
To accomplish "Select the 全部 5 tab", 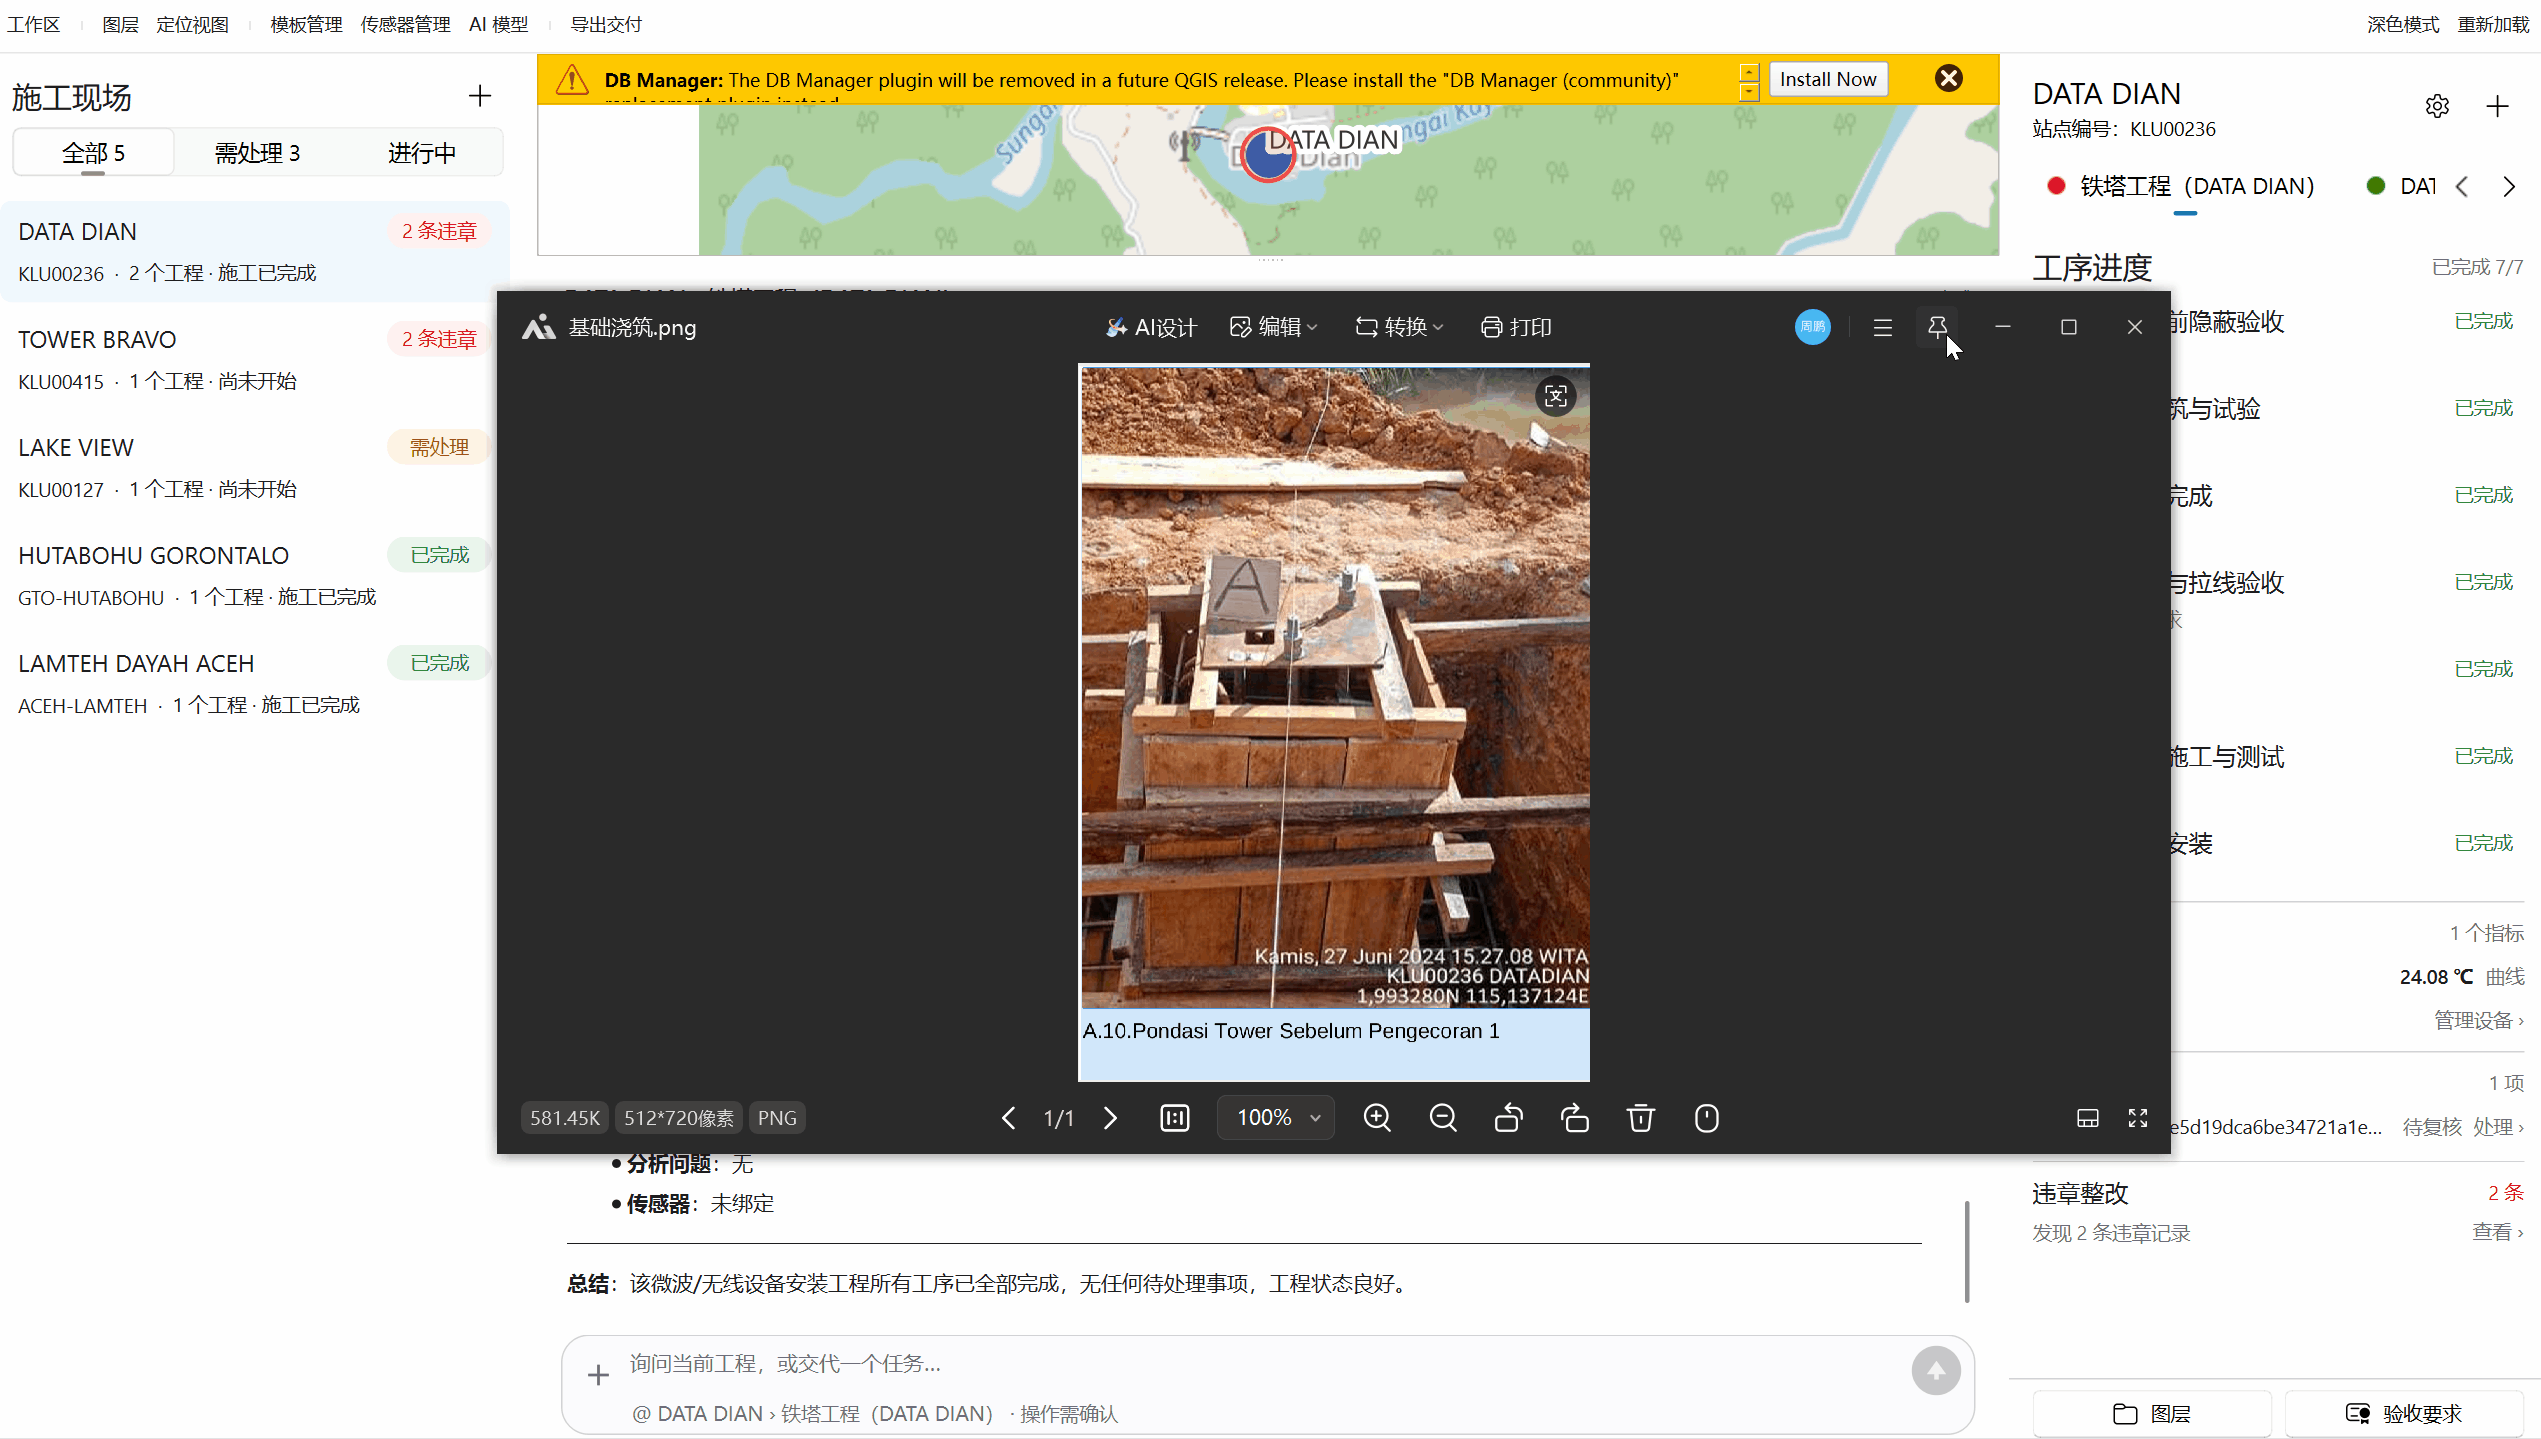I will (x=93, y=153).
